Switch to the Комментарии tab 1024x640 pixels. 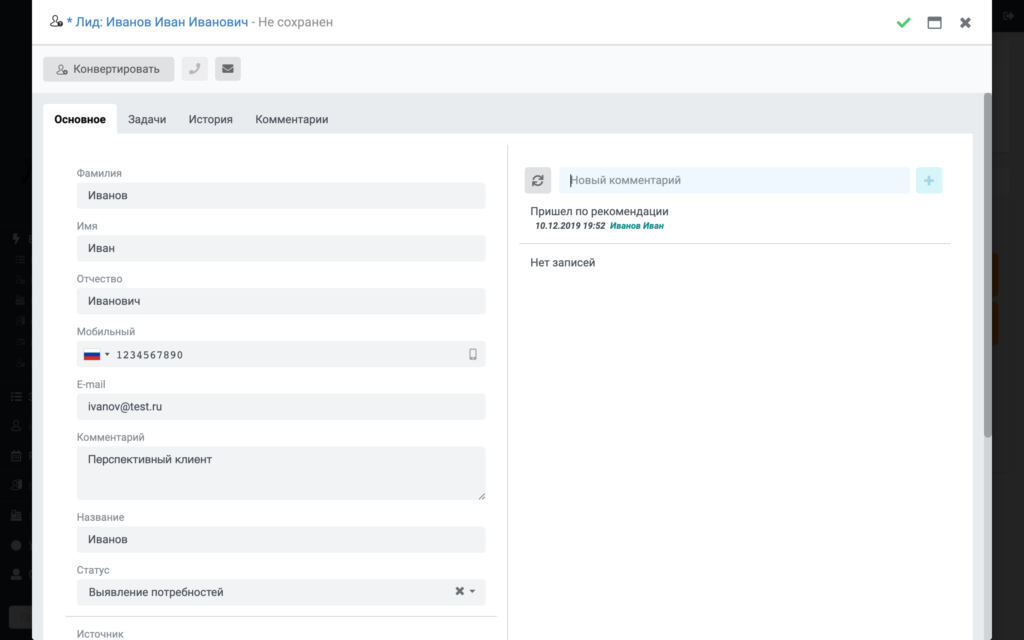(292, 120)
